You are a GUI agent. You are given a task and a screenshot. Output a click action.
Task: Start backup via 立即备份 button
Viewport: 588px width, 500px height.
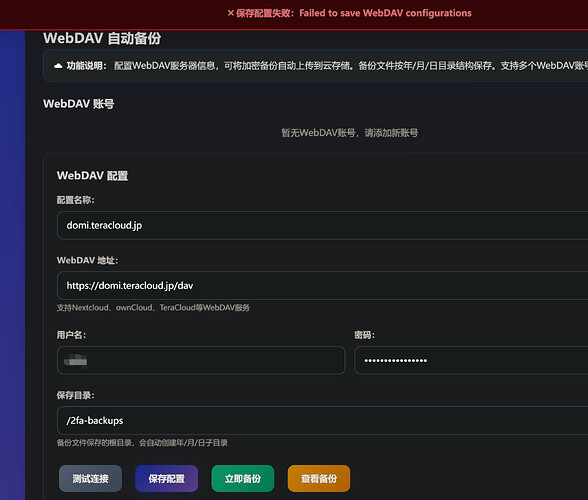pos(243,478)
